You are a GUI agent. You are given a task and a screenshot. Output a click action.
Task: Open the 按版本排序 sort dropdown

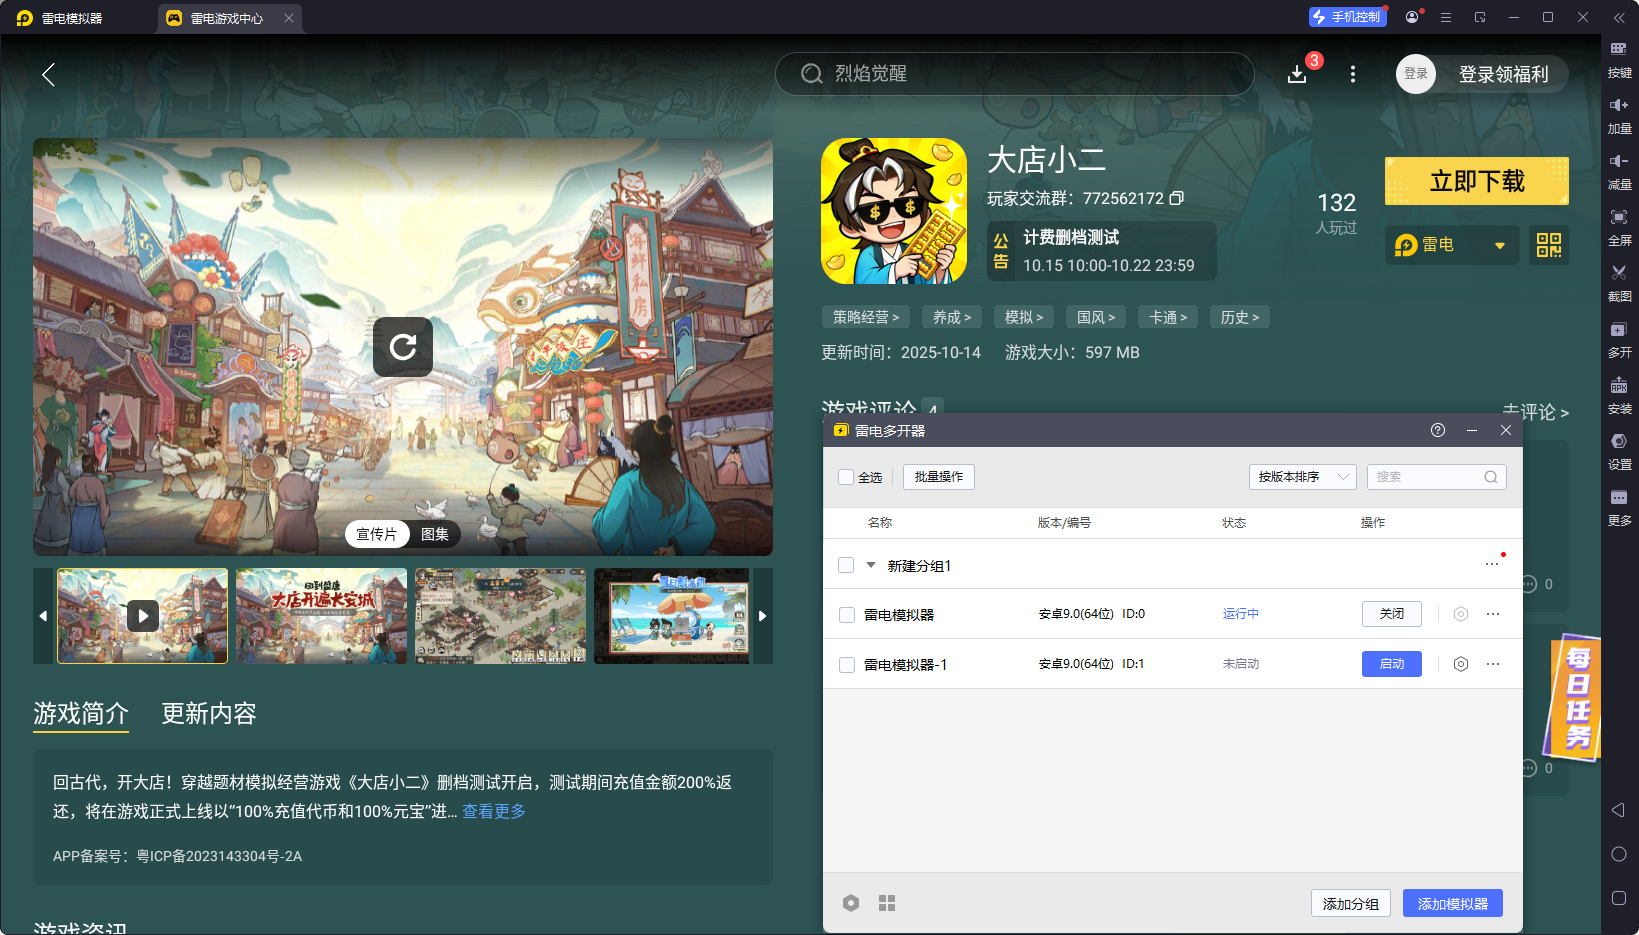coord(1302,477)
